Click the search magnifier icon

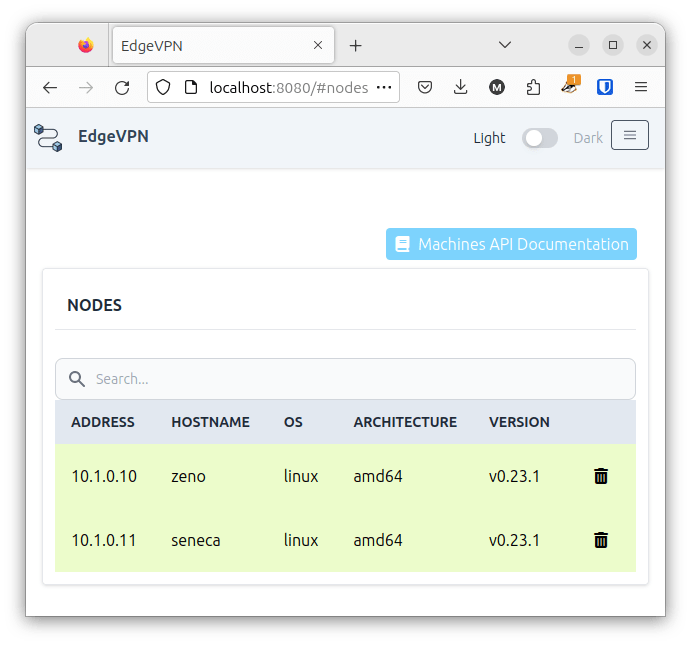(77, 379)
